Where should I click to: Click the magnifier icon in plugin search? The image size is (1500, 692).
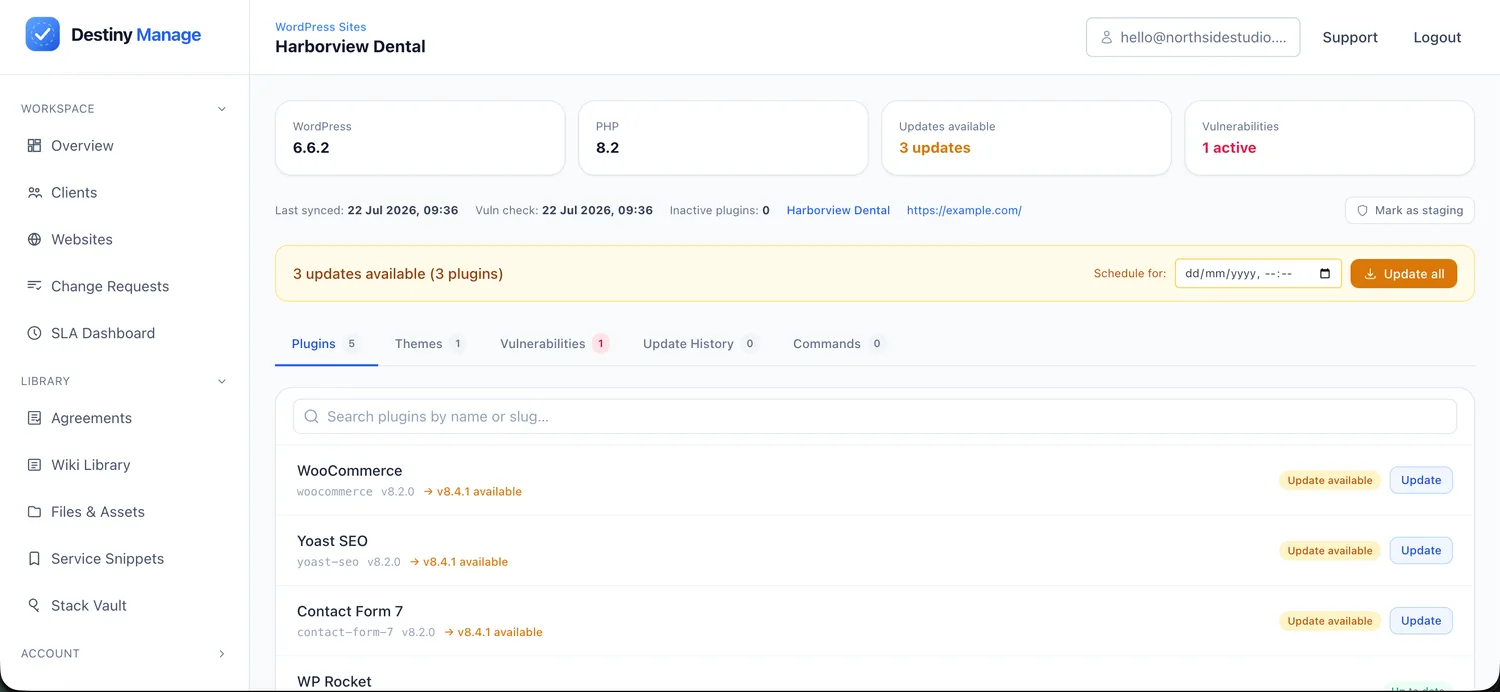[x=311, y=416]
